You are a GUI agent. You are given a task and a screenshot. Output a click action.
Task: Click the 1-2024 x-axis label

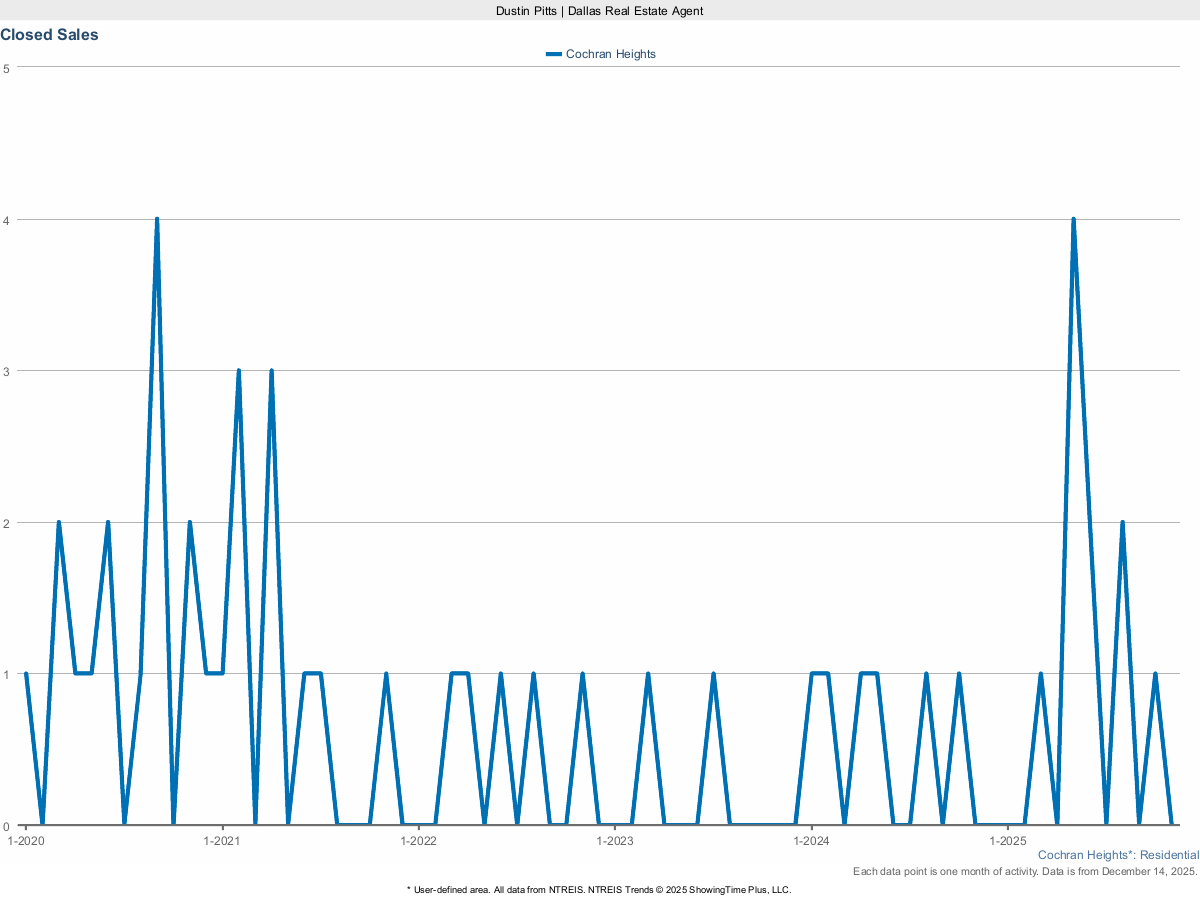pyautogui.click(x=811, y=841)
